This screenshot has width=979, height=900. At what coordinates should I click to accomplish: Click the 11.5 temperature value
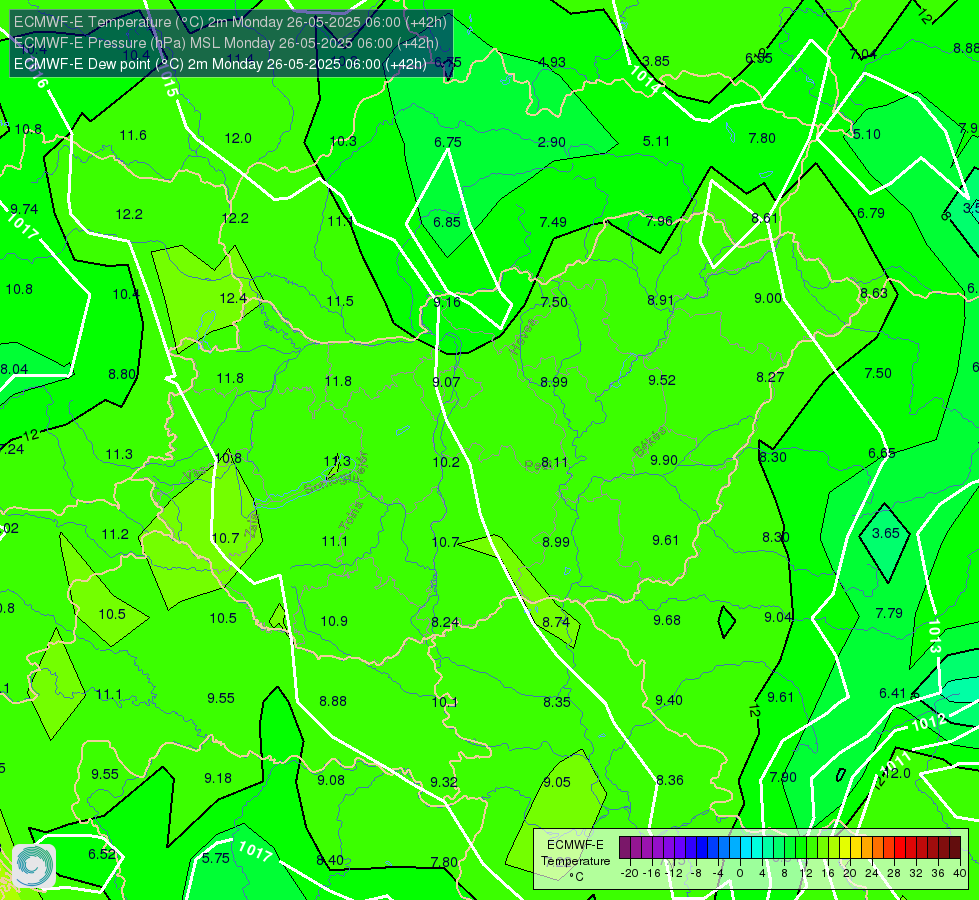(x=340, y=302)
